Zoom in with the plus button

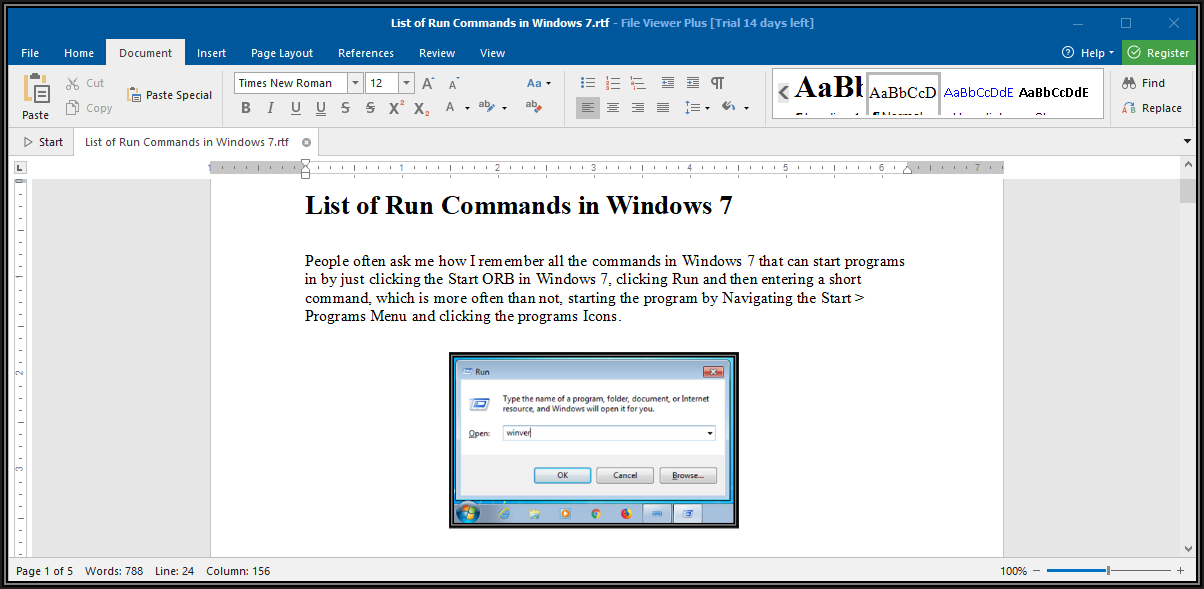1179,570
